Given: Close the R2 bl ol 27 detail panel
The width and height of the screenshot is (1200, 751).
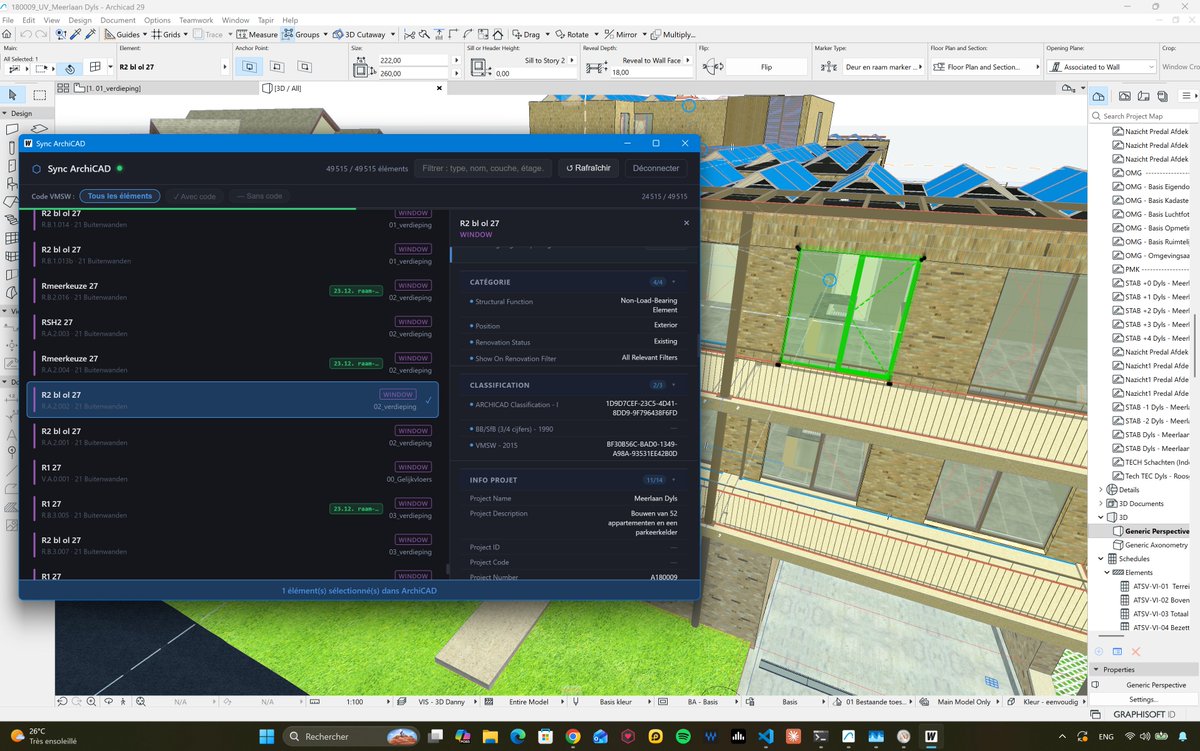Looking at the screenshot, I should tap(686, 223).
